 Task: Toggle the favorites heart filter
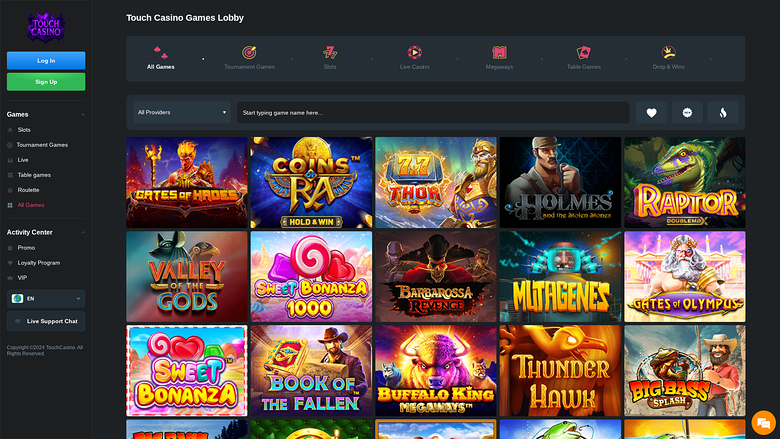tap(651, 112)
